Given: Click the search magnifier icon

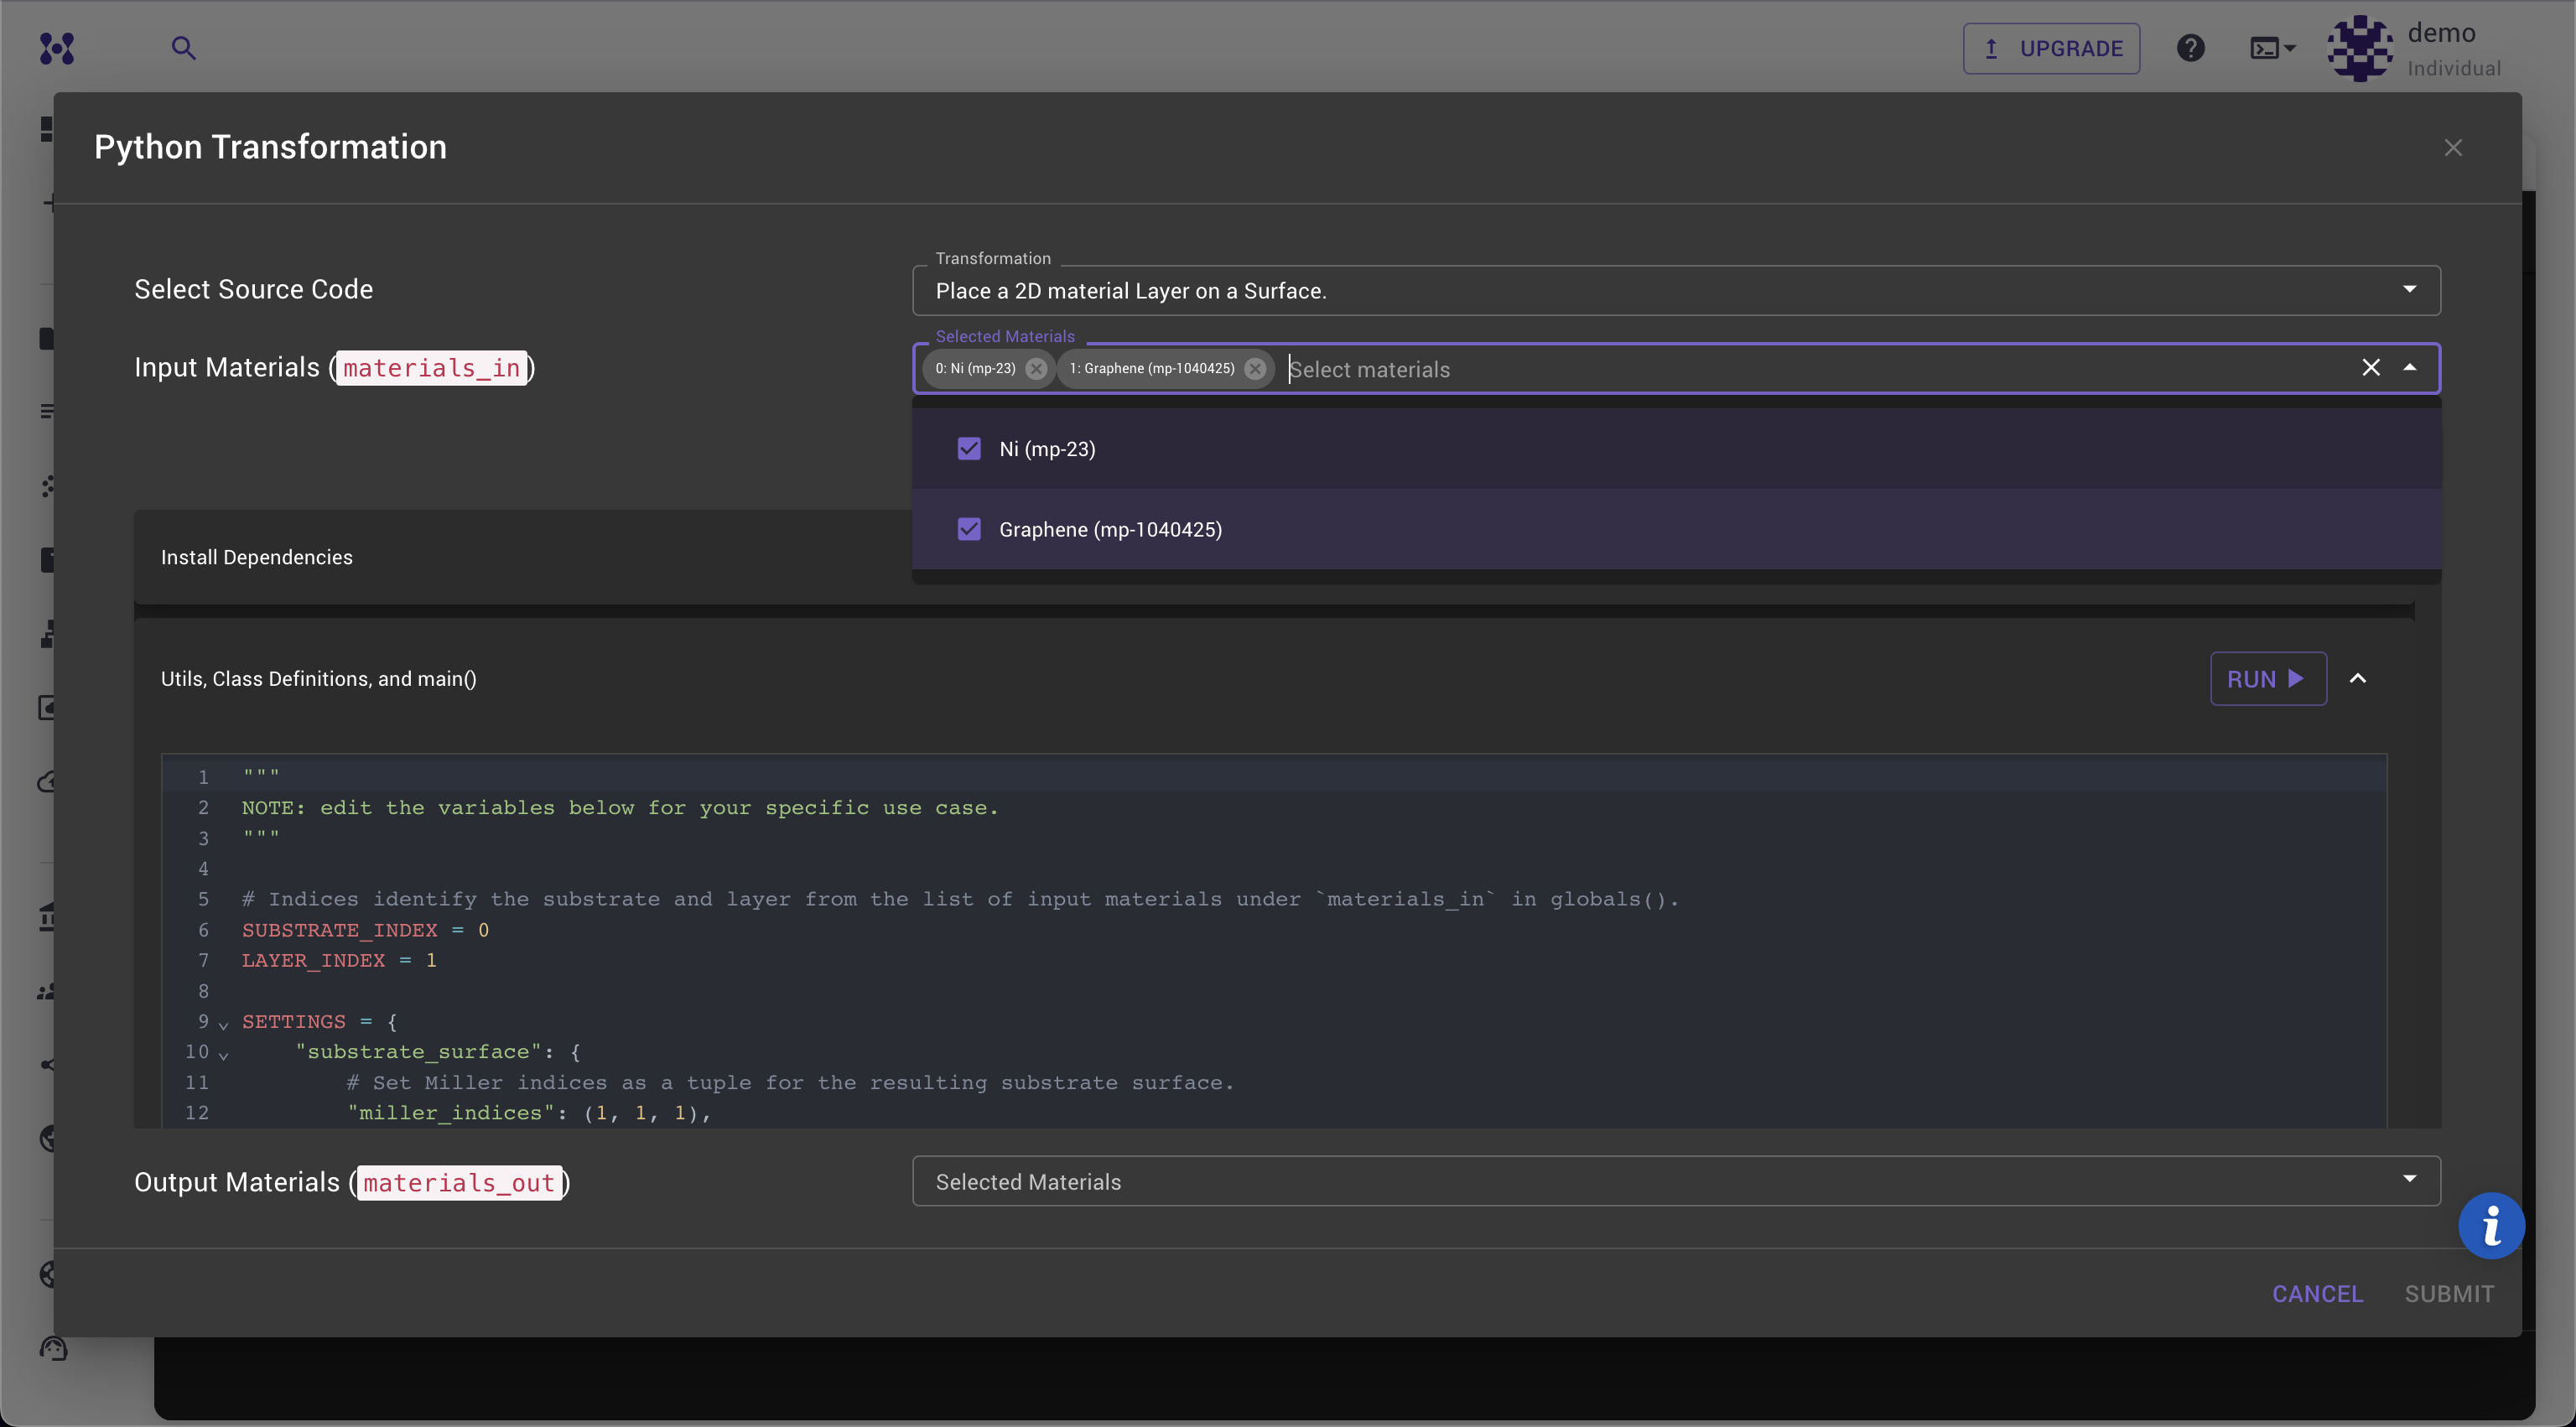Looking at the screenshot, I should 183,48.
